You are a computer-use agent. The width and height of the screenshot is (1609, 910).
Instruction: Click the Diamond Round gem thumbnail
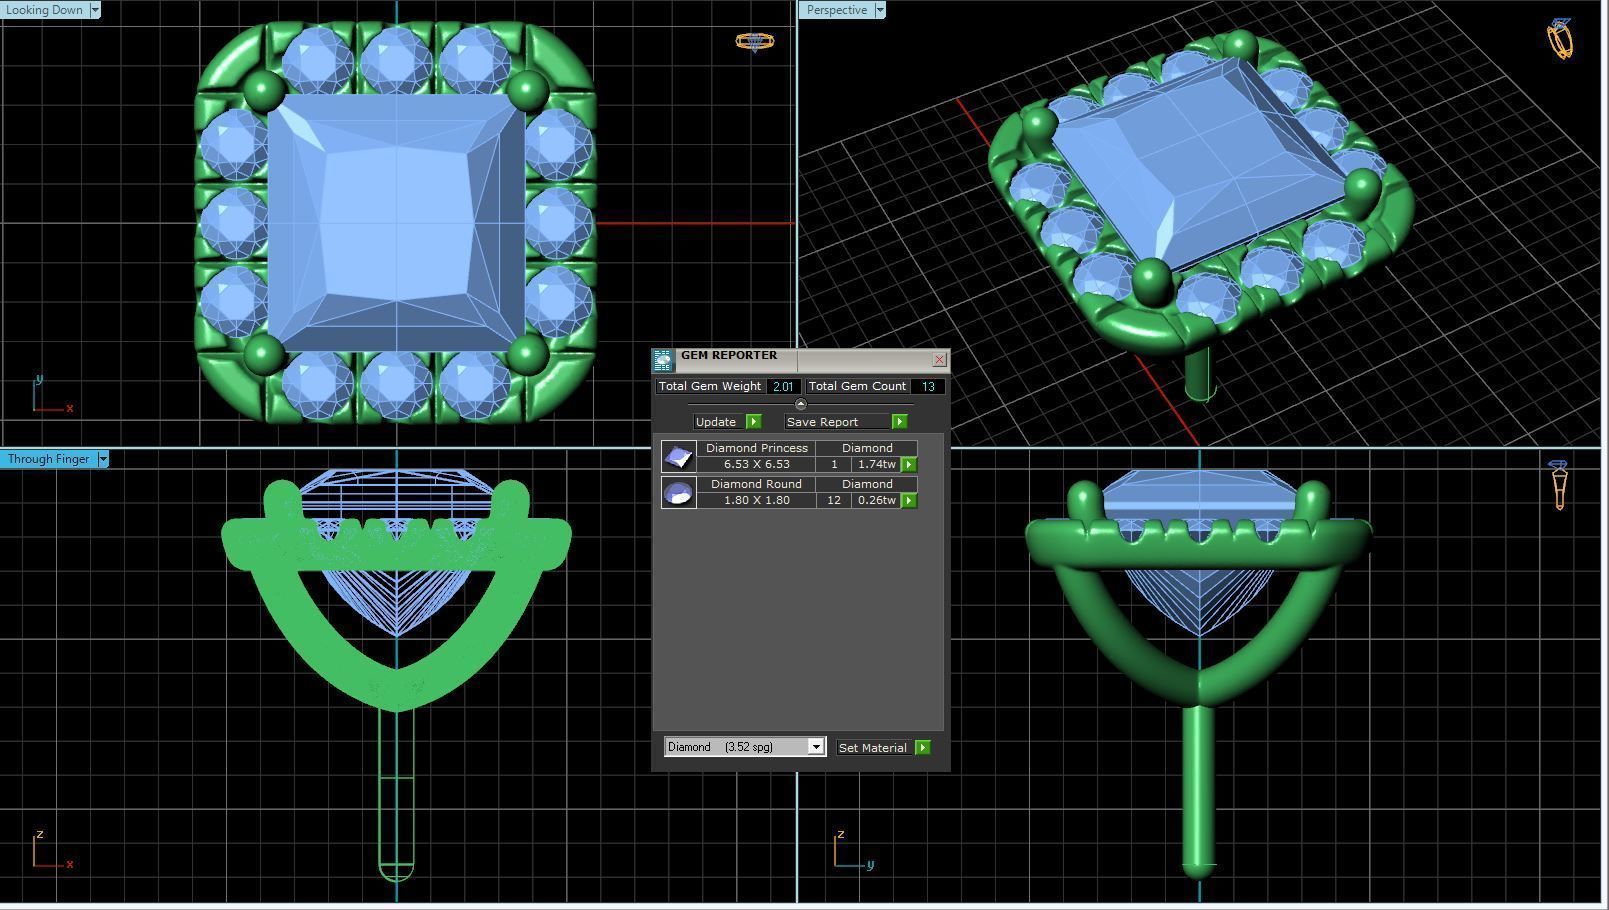click(x=679, y=493)
